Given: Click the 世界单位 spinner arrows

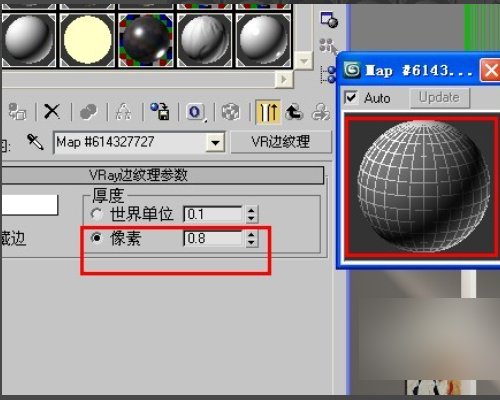Looking at the screenshot, I should point(251,214).
